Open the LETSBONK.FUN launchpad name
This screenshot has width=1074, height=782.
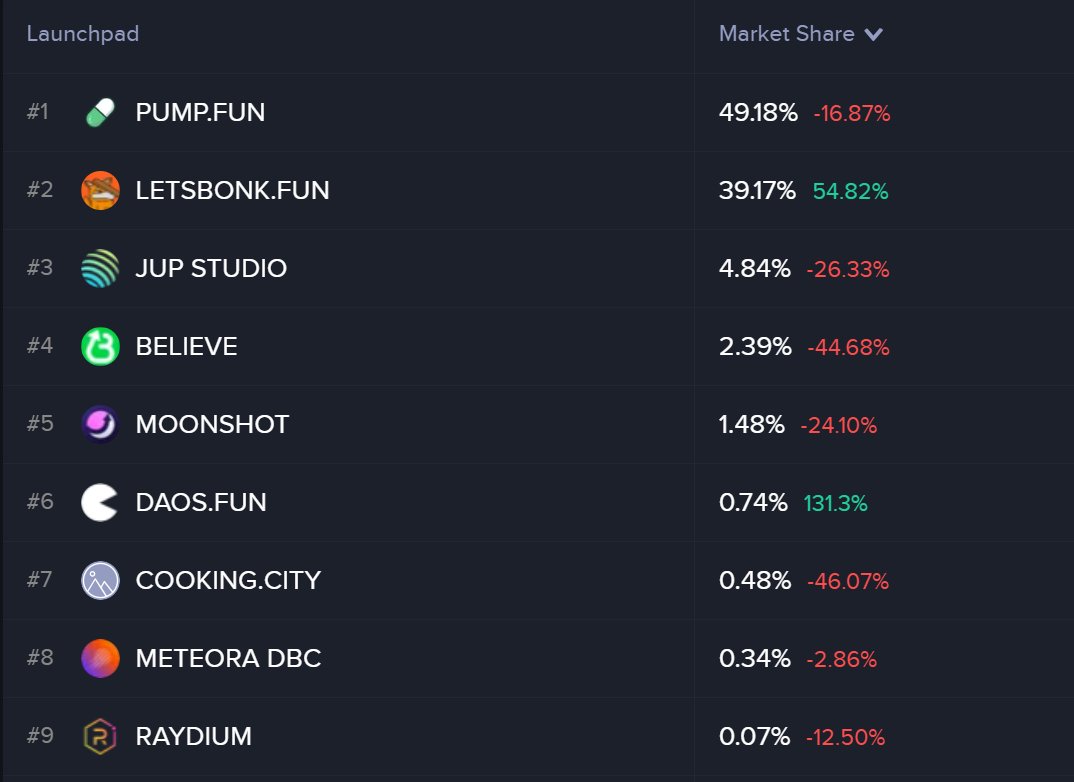click(x=232, y=190)
